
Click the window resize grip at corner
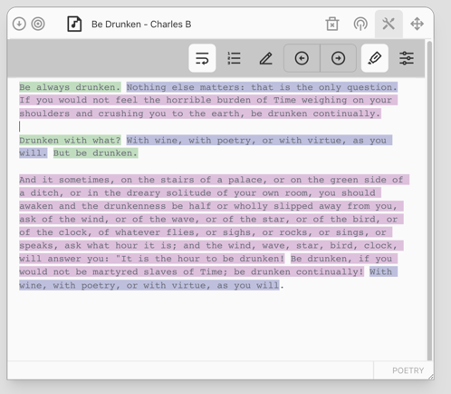431,377
